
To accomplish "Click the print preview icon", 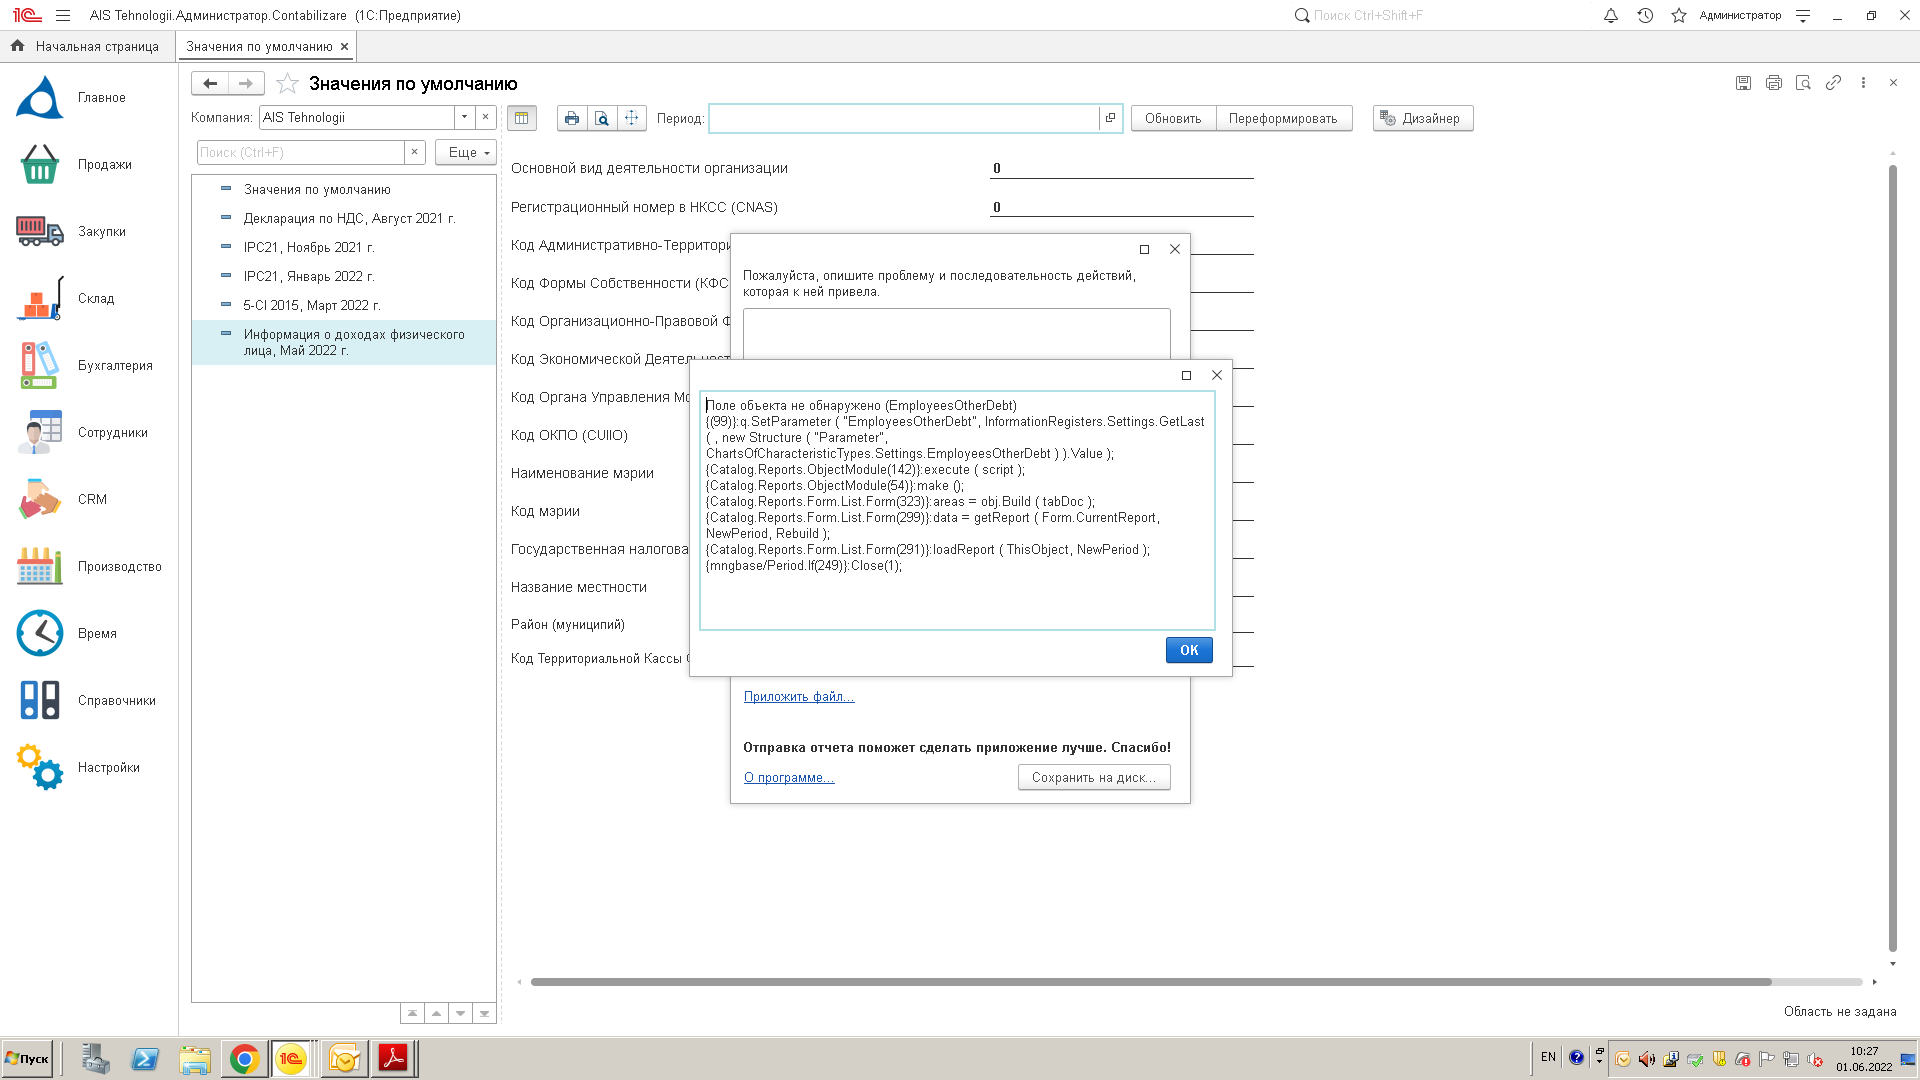I will coord(601,118).
